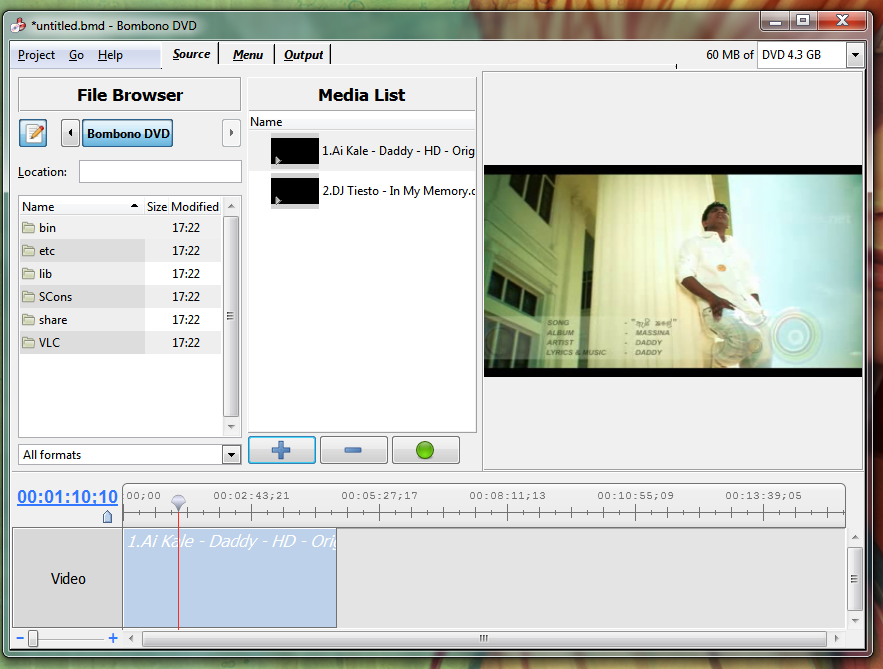The width and height of the screenshot is (883, 669).
Task: Click the right arrow in the path bar
Action: point(231,133)
